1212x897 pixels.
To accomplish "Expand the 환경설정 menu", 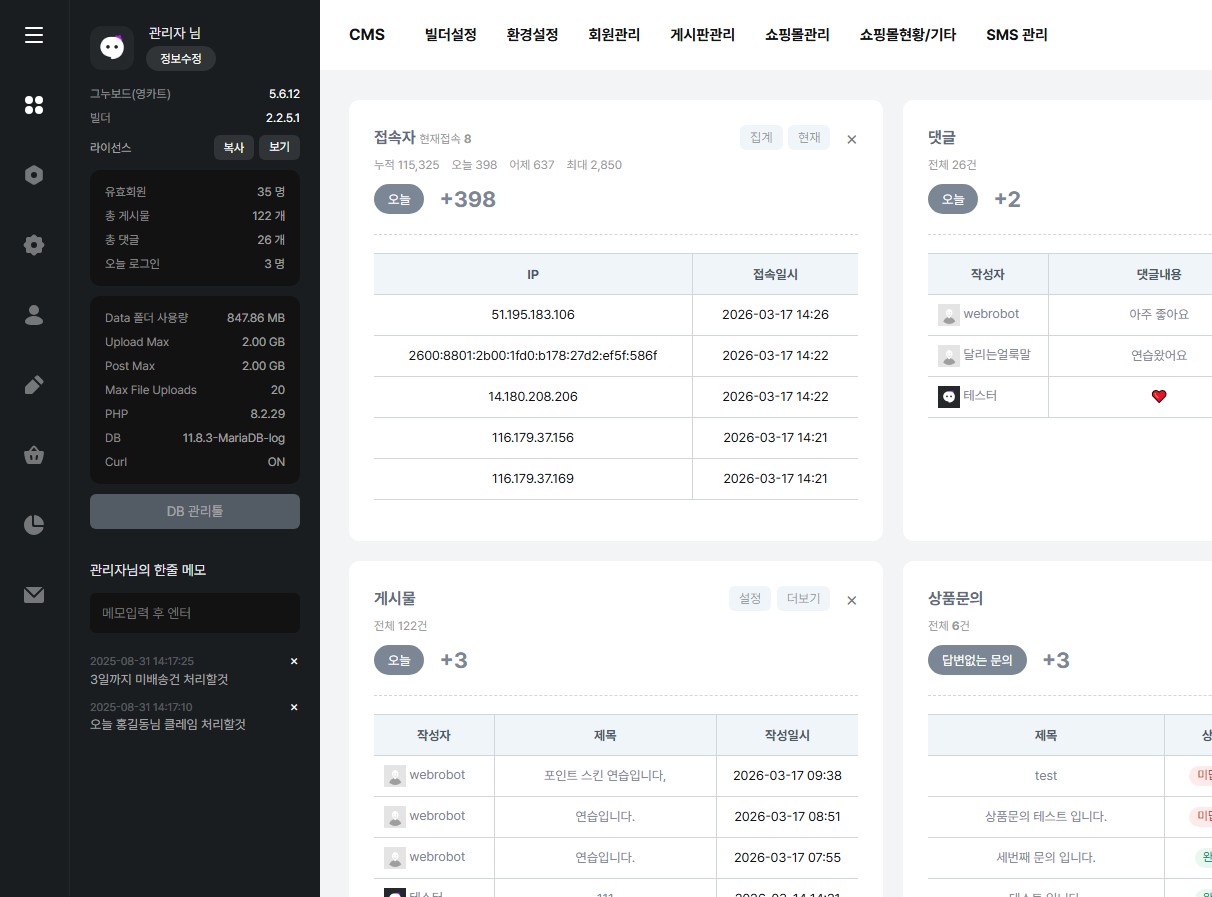I will point(532,35).
